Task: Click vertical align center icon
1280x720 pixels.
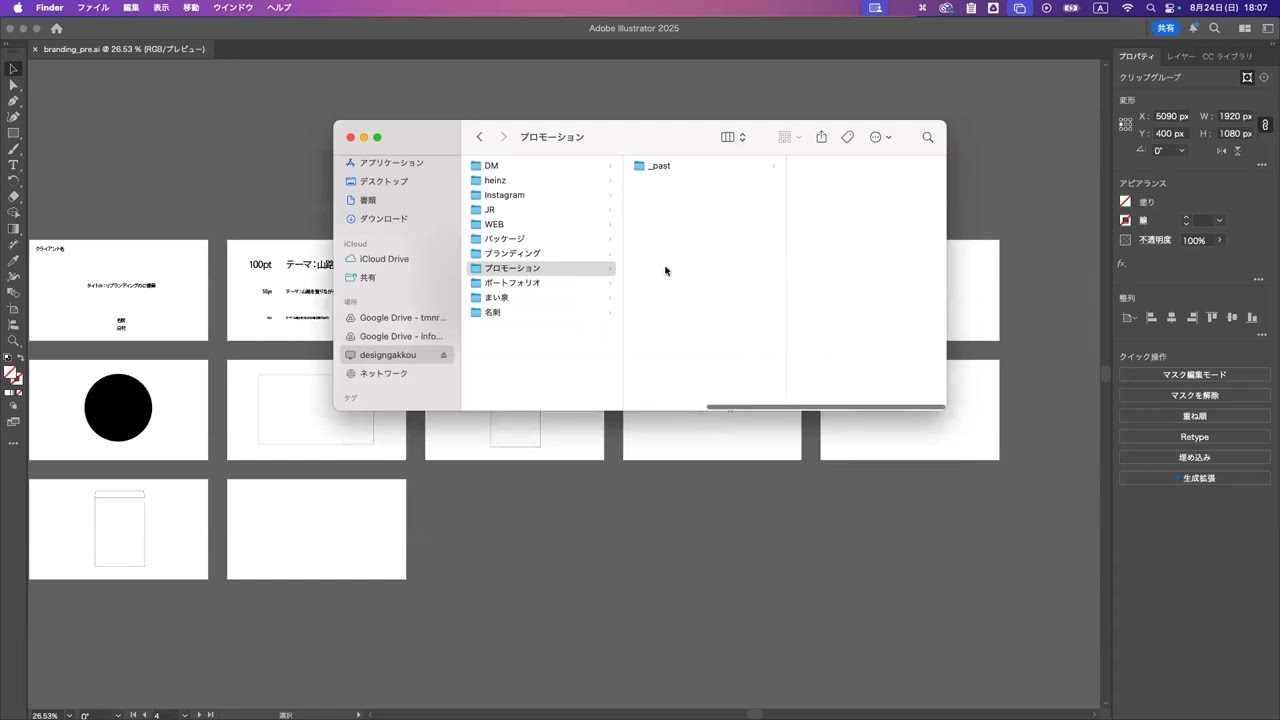Action: point(1232,318)
